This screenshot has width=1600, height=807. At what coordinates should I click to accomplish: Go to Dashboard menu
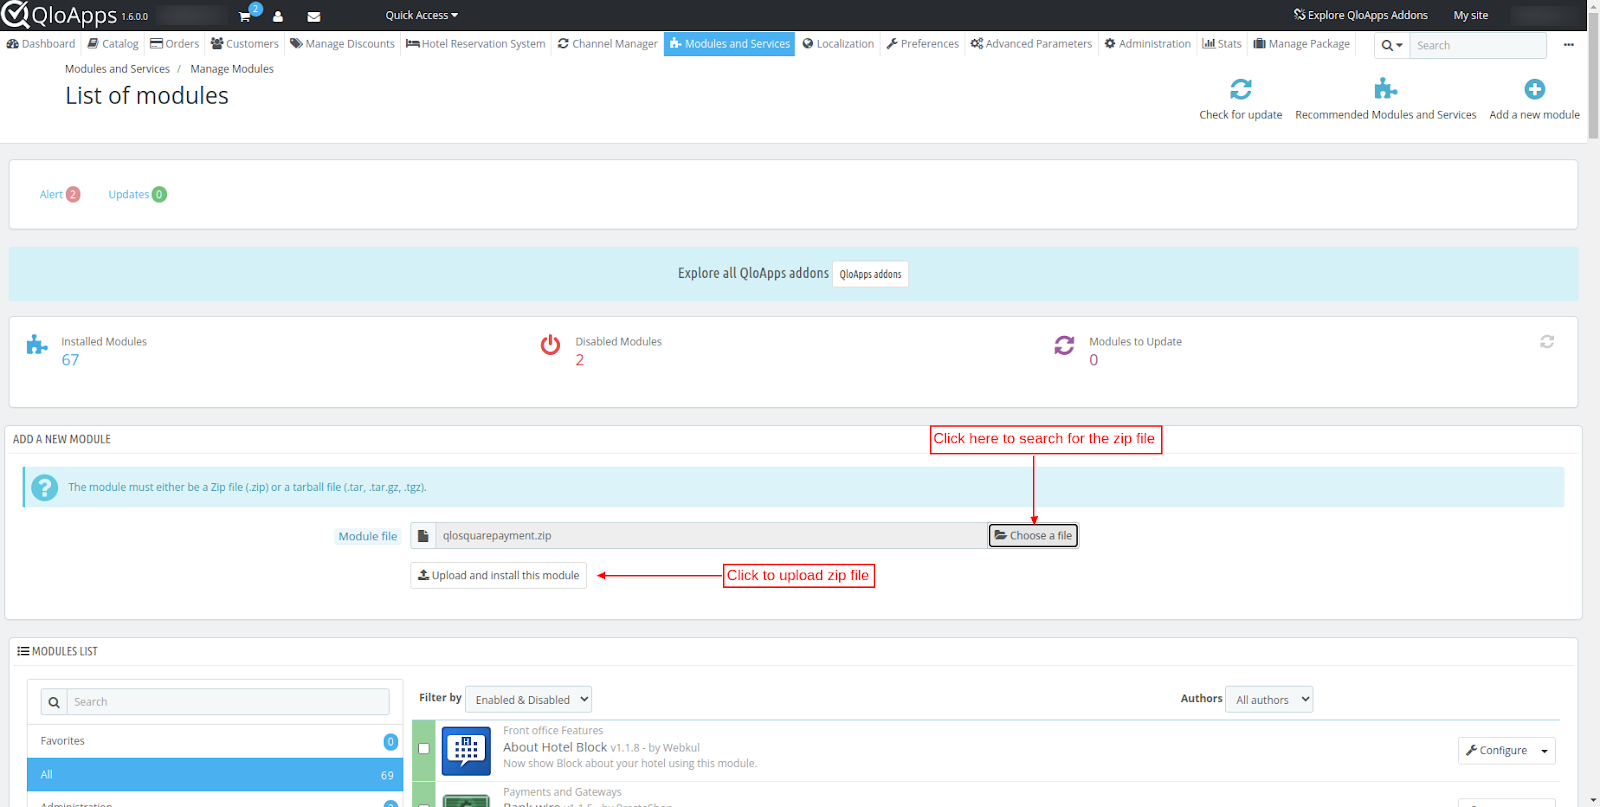coord(41,44)
